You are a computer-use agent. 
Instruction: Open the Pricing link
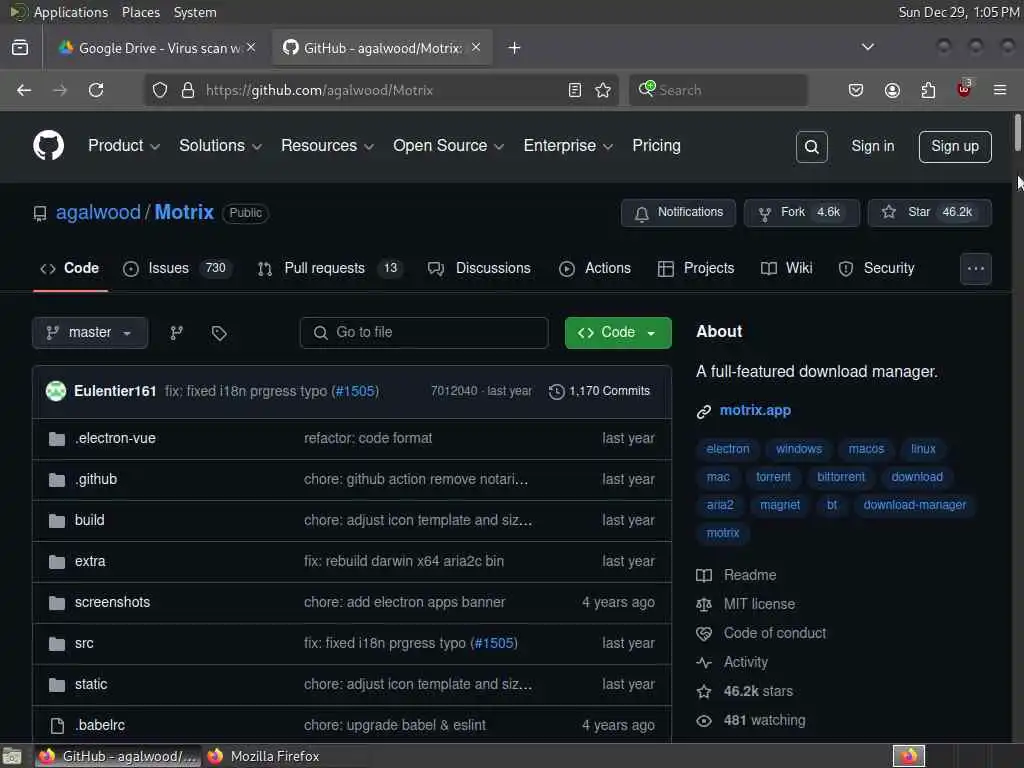(656, 146)
